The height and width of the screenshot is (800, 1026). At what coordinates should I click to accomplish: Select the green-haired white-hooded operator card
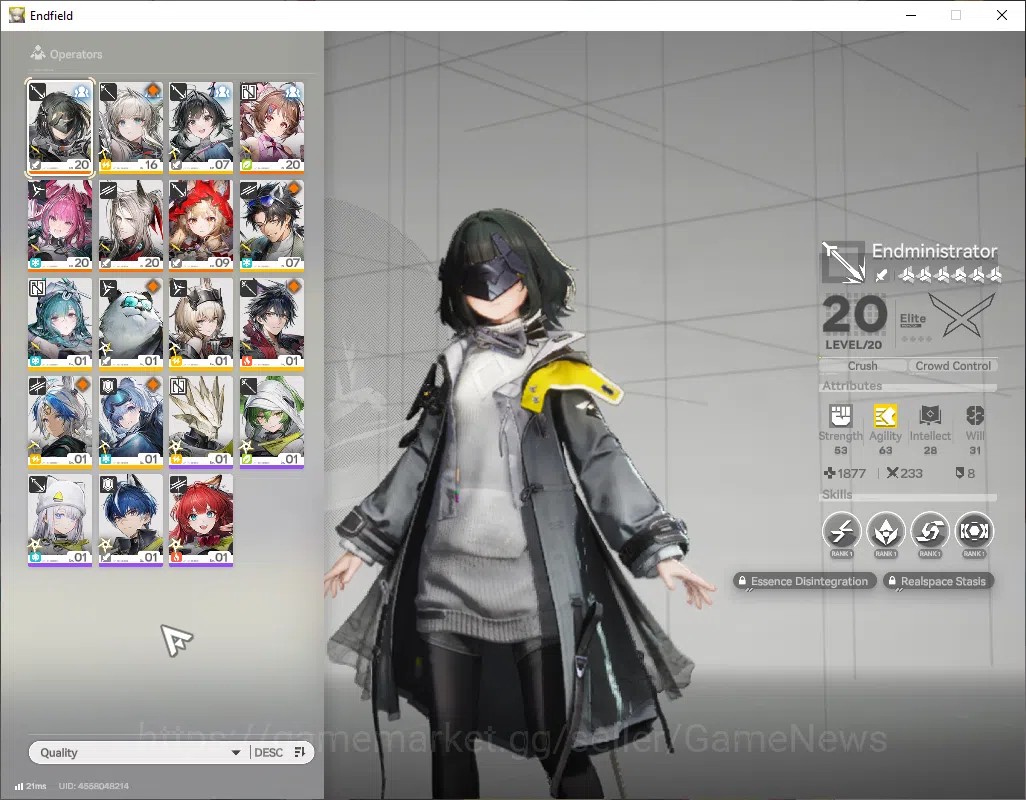pyautogui.click(x=272, y=422)
